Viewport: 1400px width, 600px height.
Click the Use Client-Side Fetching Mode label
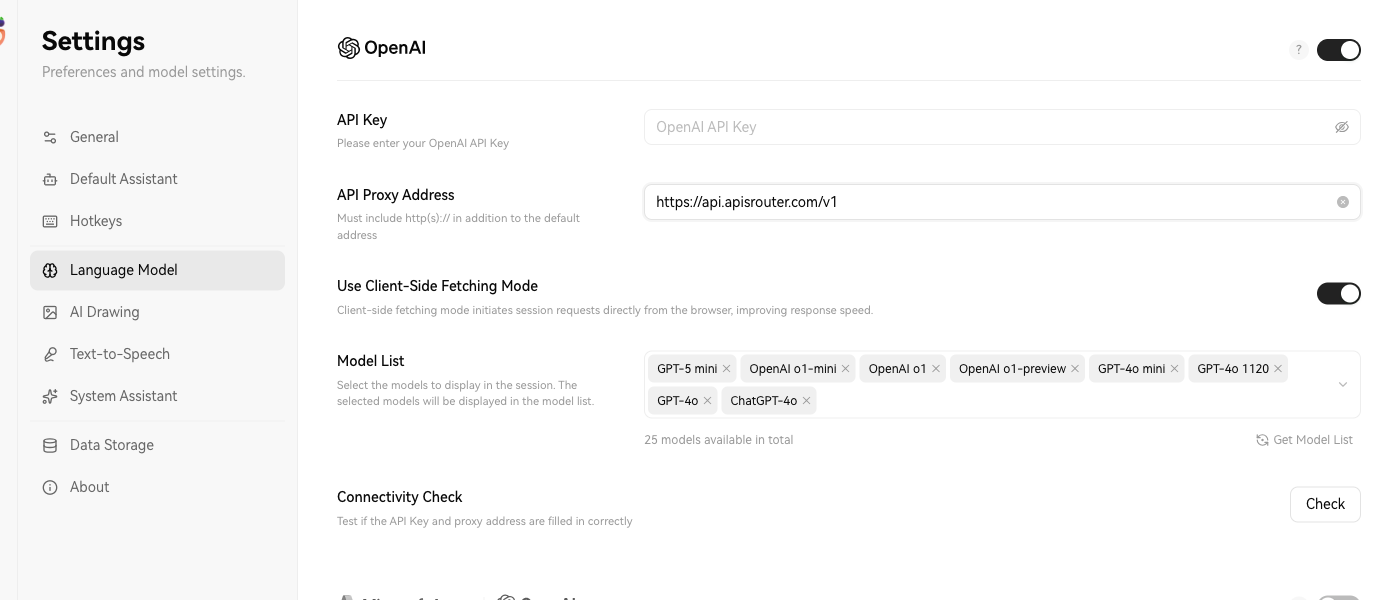pos(437,286)
